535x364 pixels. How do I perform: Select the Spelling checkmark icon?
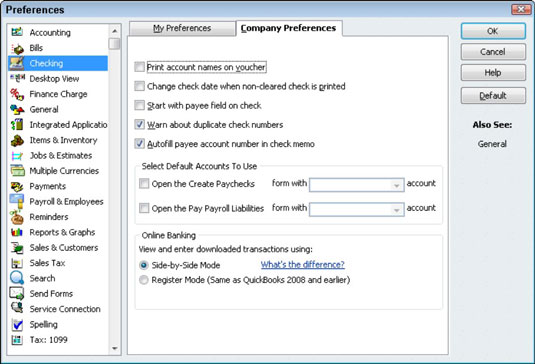click(17, 324)
